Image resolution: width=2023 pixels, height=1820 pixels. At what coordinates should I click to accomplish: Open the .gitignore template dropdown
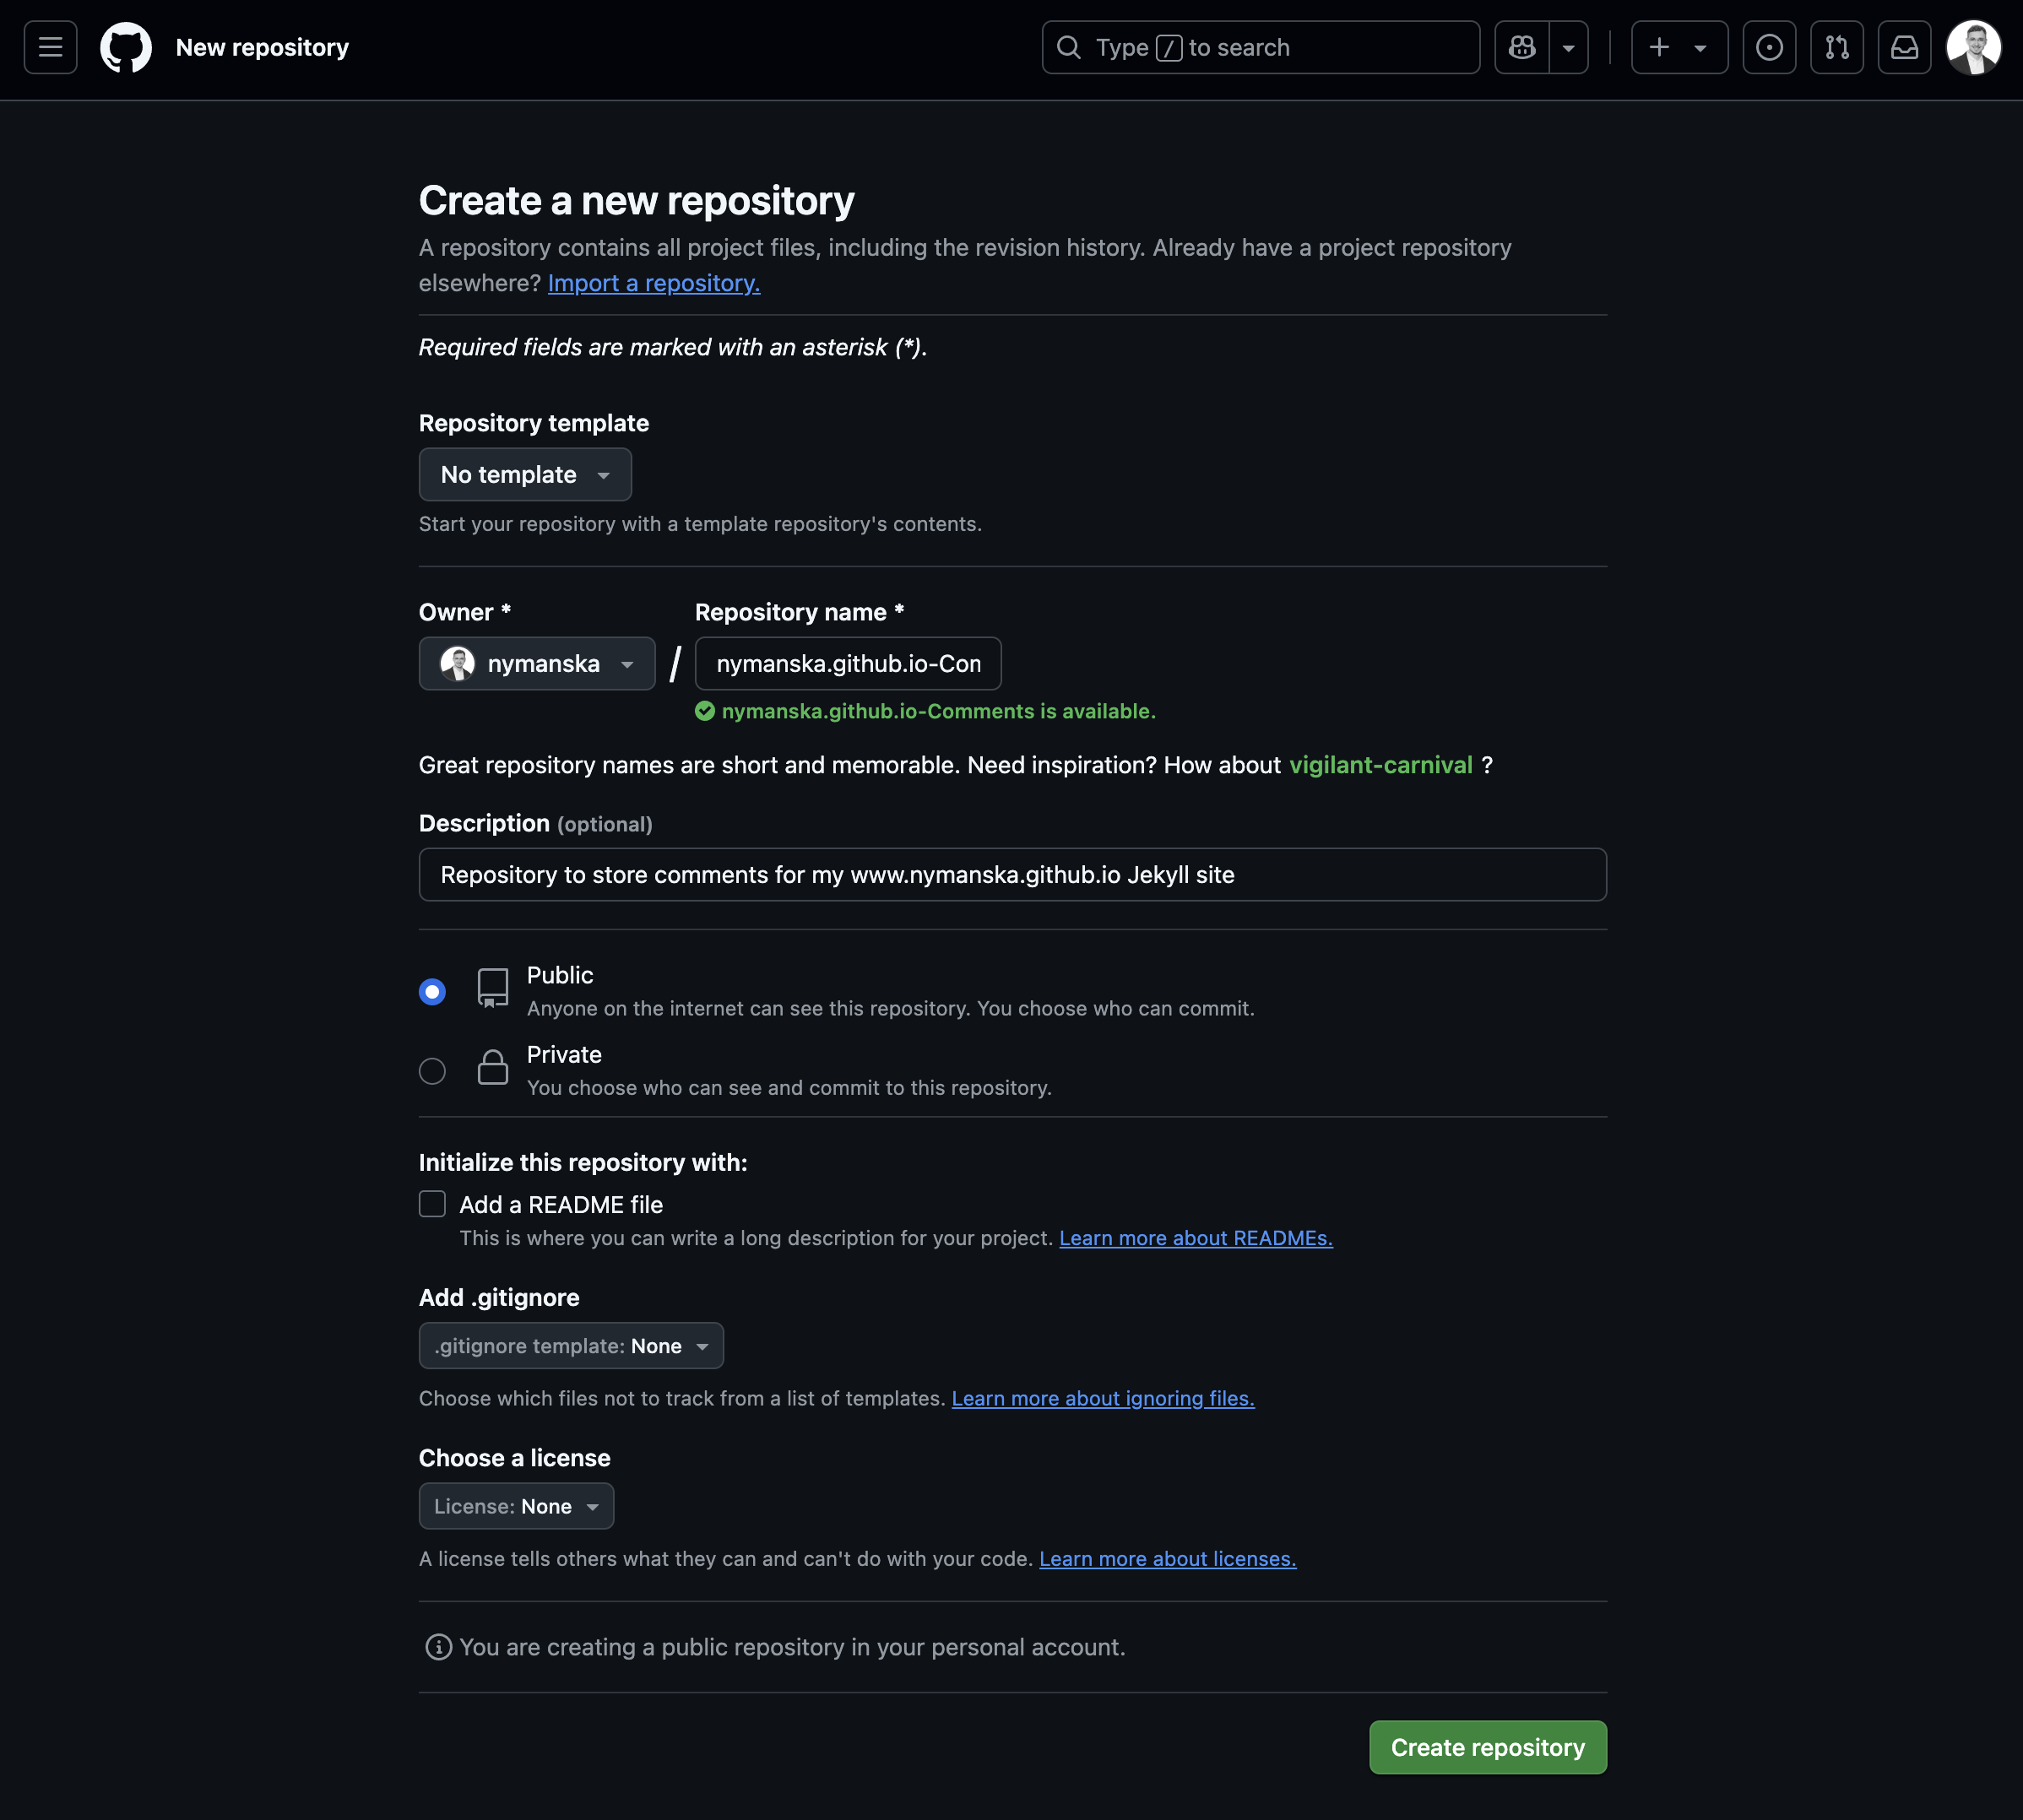click(x=571, y=1346)
